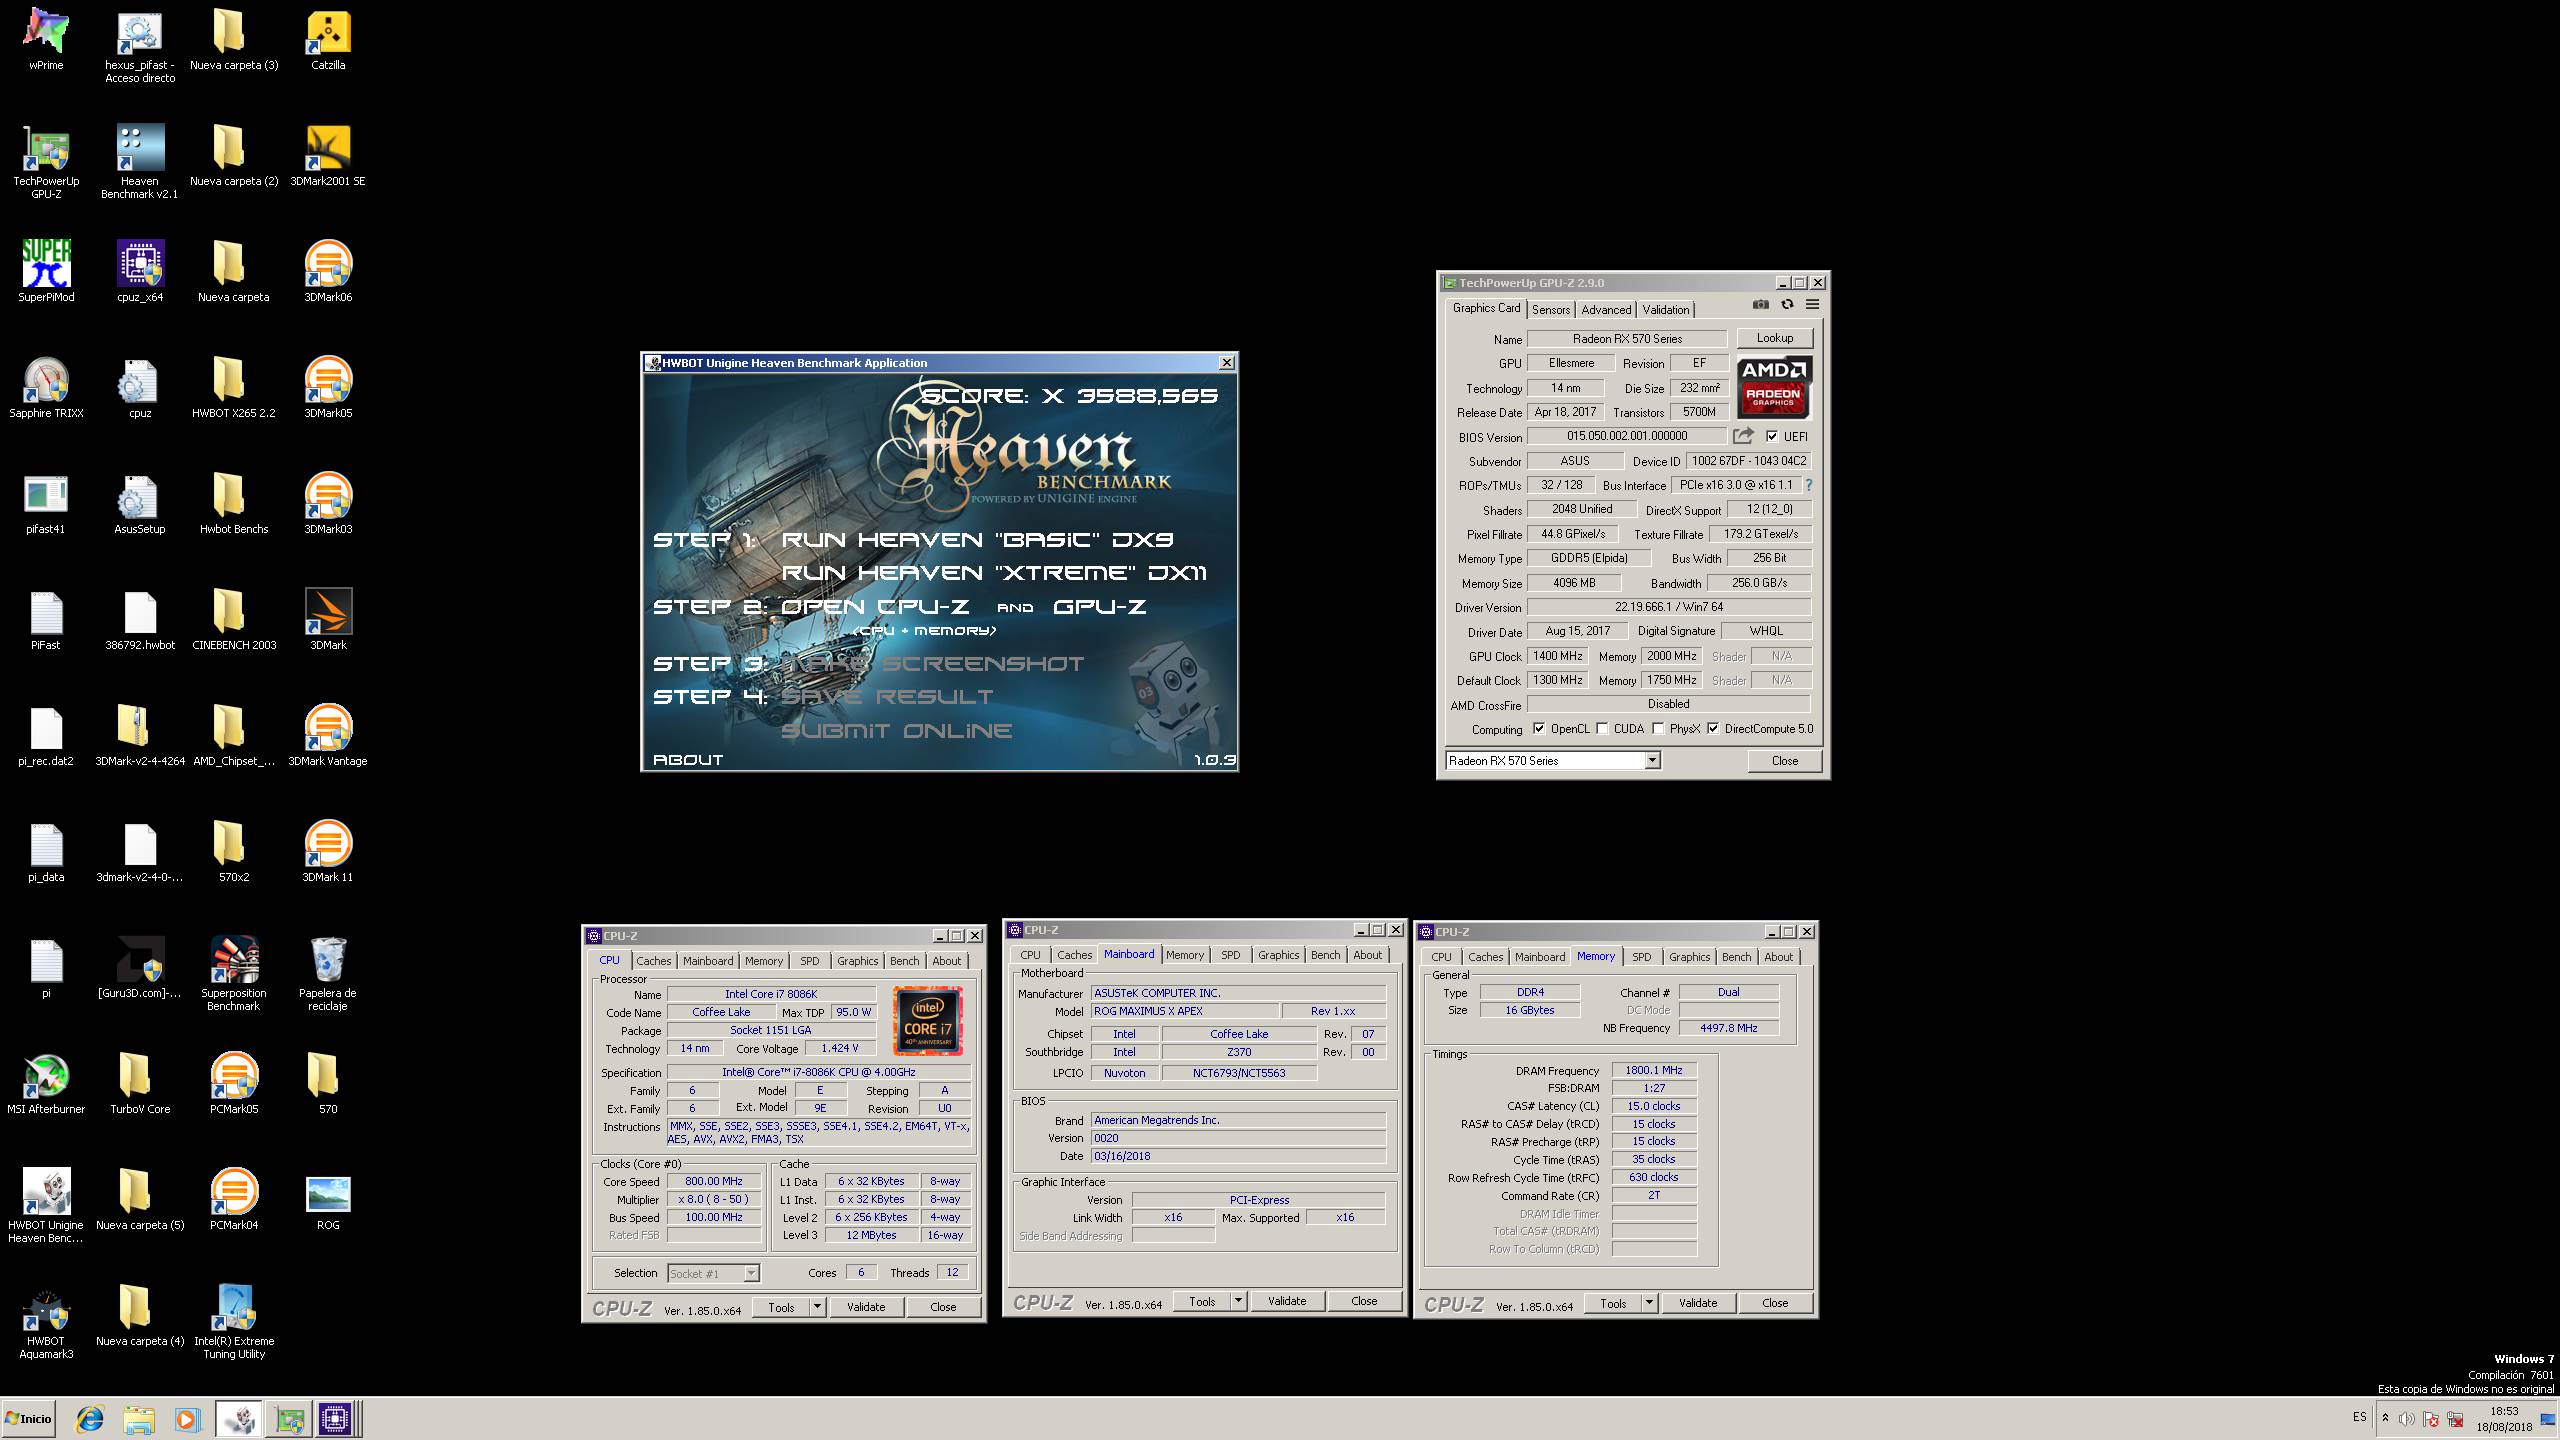
Task: Select the Superposition Benchmark desktop icon
Action: [234, 974]
